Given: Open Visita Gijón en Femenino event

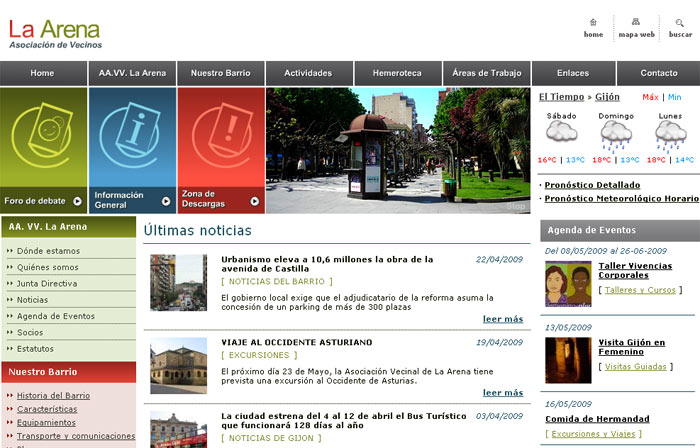Looking at the screenshot, I should (x=631, y=348).
